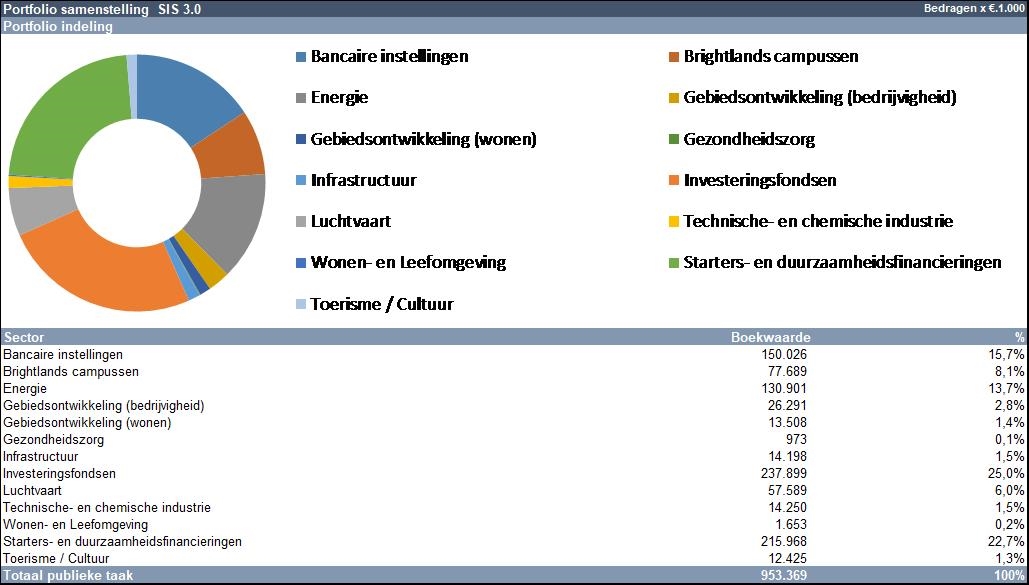Click the Brightlands campussen legend color square
The width and height of the screenshot is (1029, 585).
pos(675,57)
